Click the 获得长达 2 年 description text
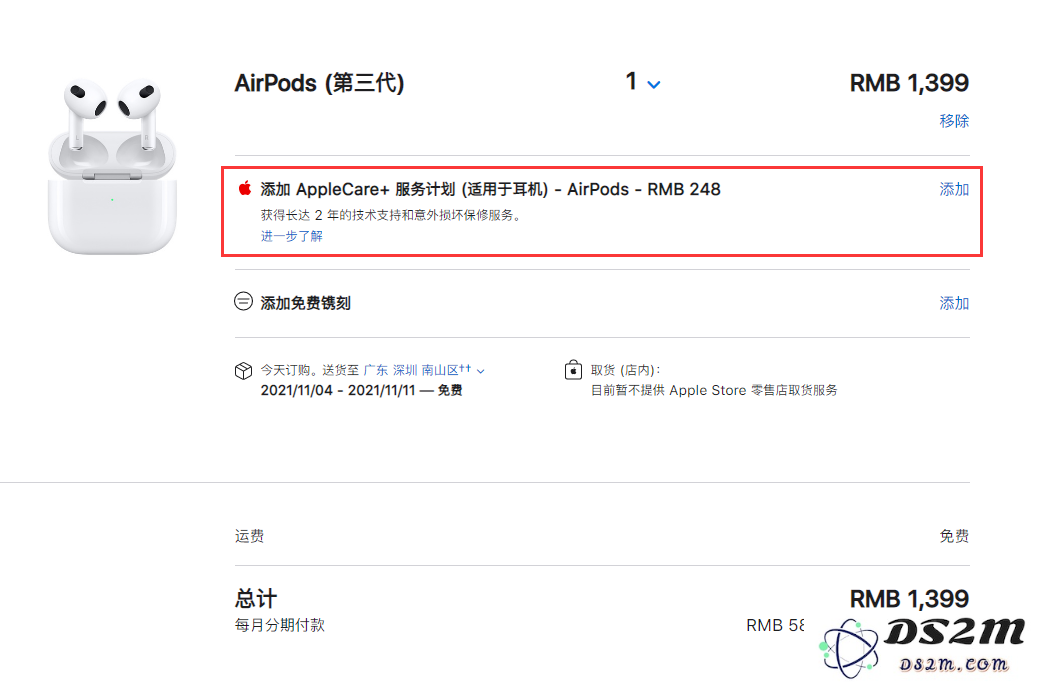The width and height of the screenshot is (1042, 682). click(391, 215)
